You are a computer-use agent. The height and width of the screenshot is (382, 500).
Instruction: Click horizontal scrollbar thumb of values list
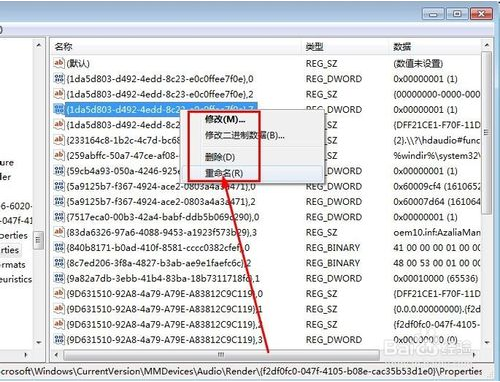(x=221, y=355)
